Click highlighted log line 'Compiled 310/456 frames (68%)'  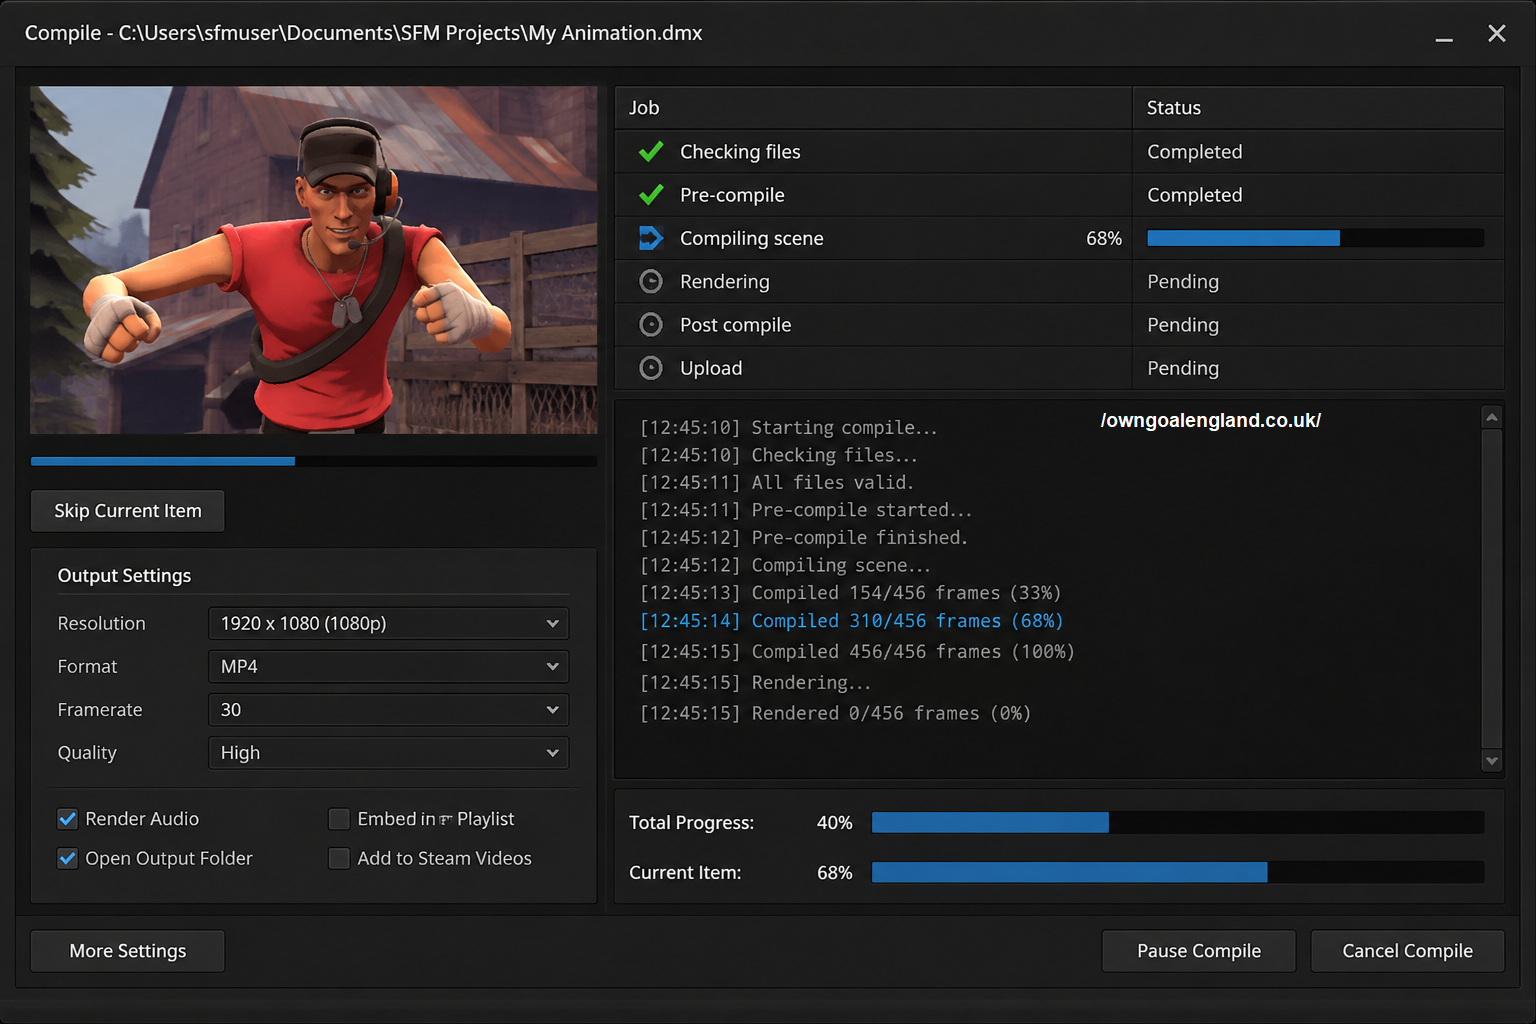coord(852,621)
